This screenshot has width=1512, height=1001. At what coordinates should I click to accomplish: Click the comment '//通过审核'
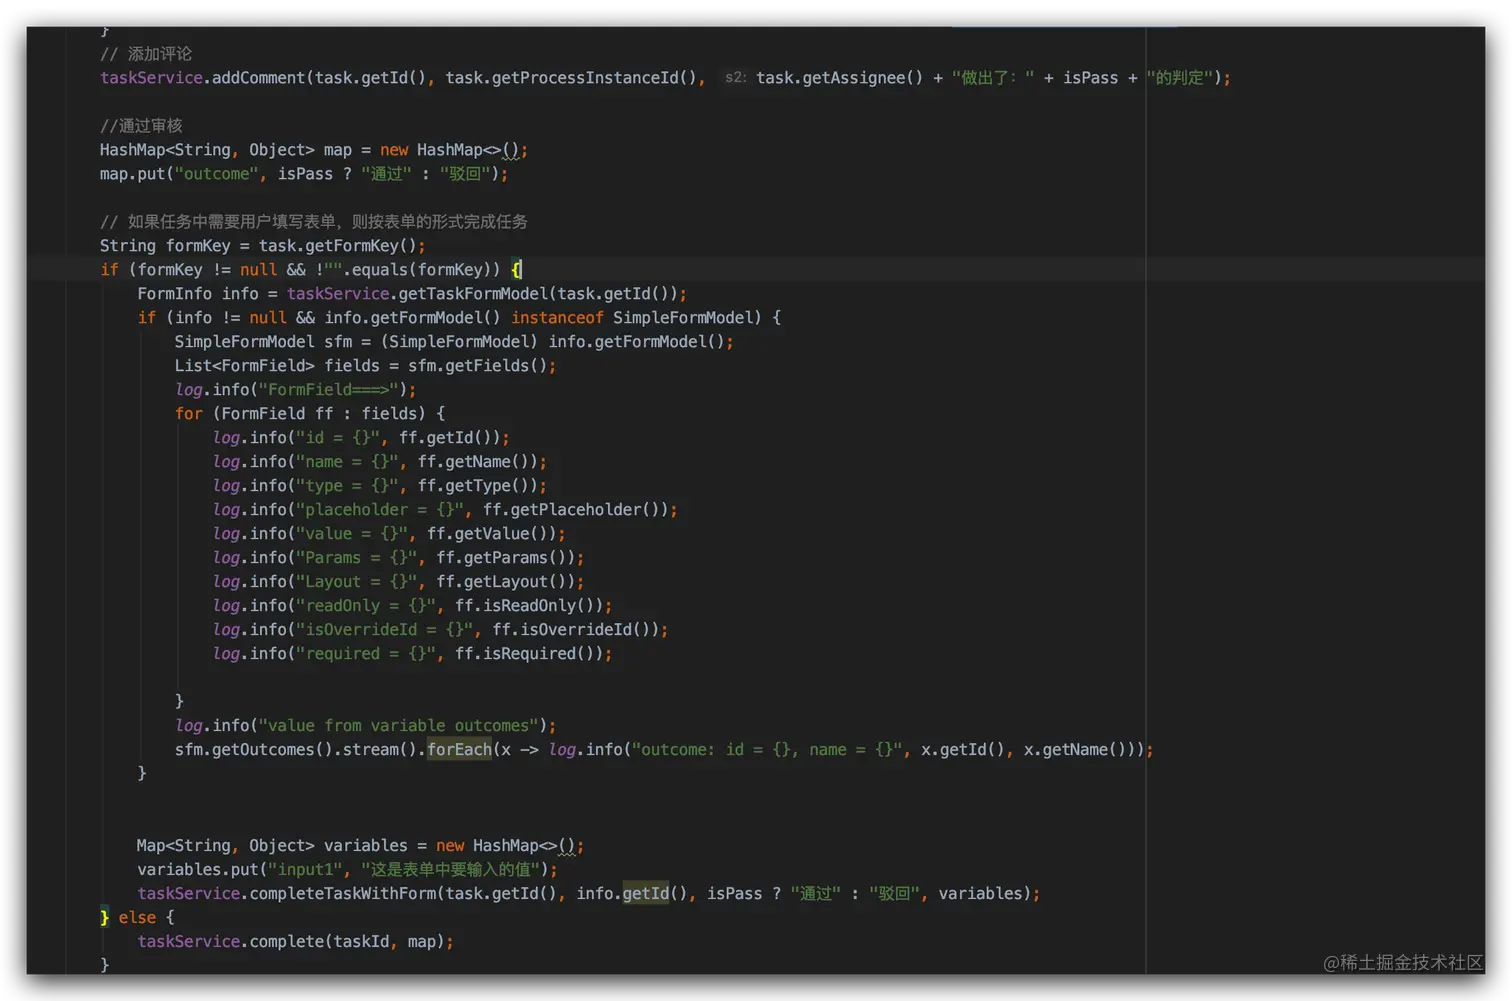click(x=141, y=126)
